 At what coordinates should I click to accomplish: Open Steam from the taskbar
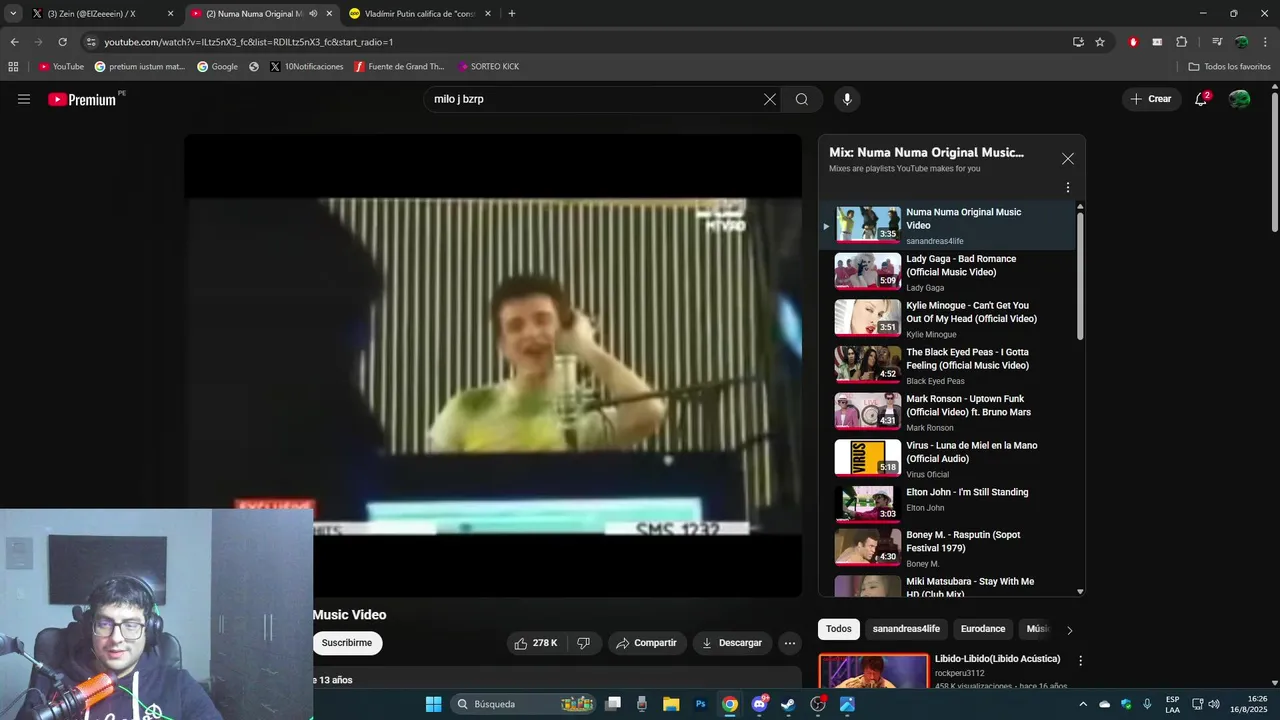tap(789, 704)
